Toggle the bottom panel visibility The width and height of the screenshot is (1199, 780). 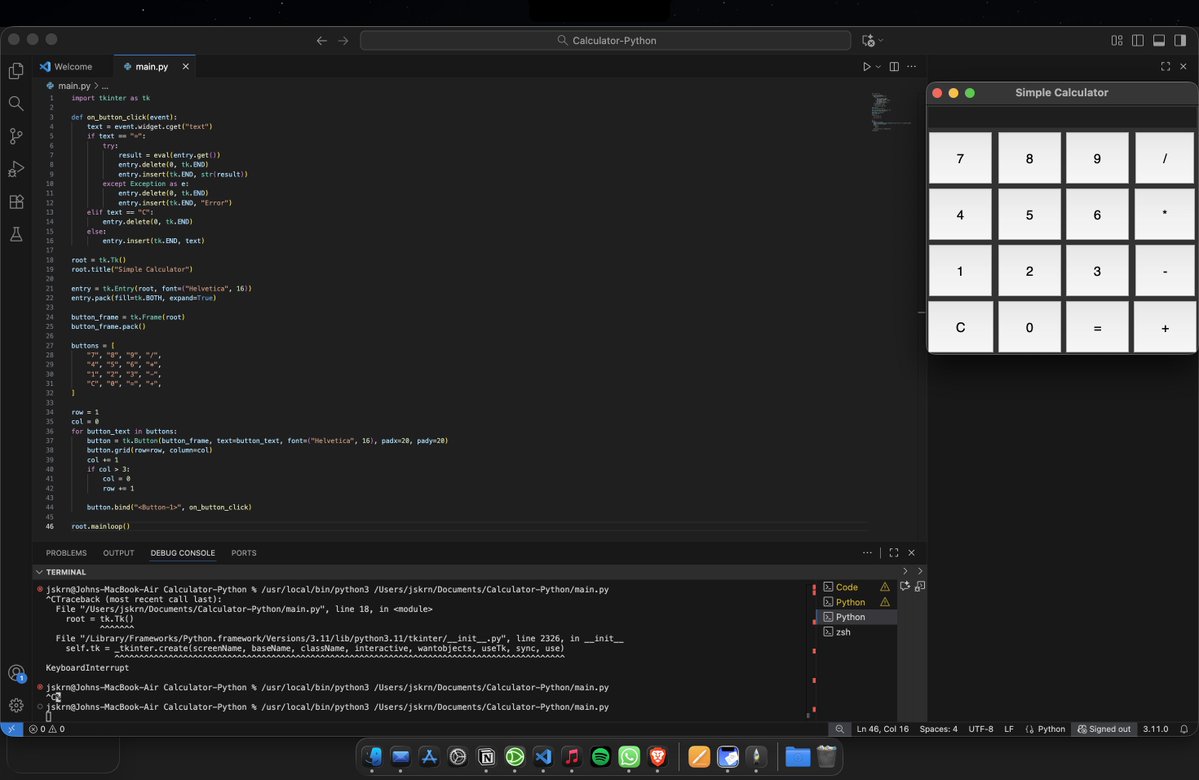[1159, 41]
